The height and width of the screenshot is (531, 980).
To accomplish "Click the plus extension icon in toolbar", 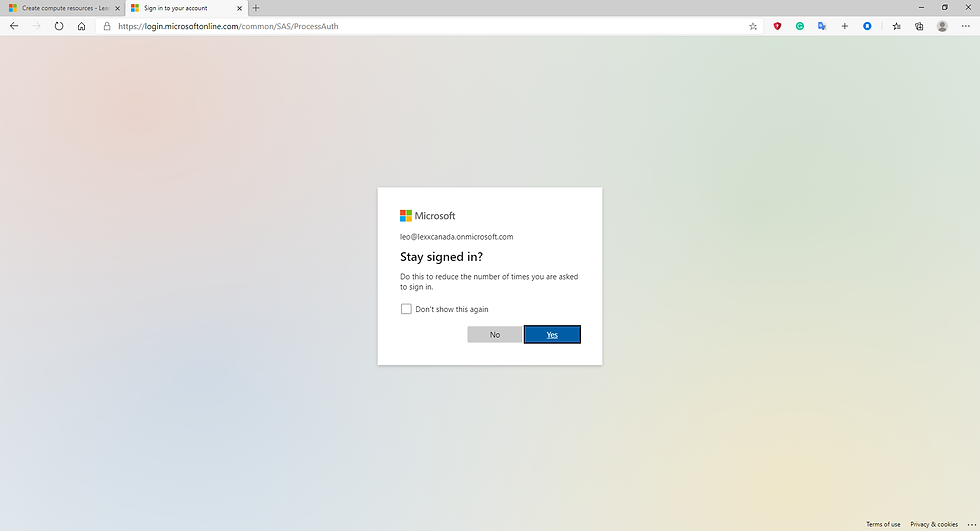I will tap(844, 26).
